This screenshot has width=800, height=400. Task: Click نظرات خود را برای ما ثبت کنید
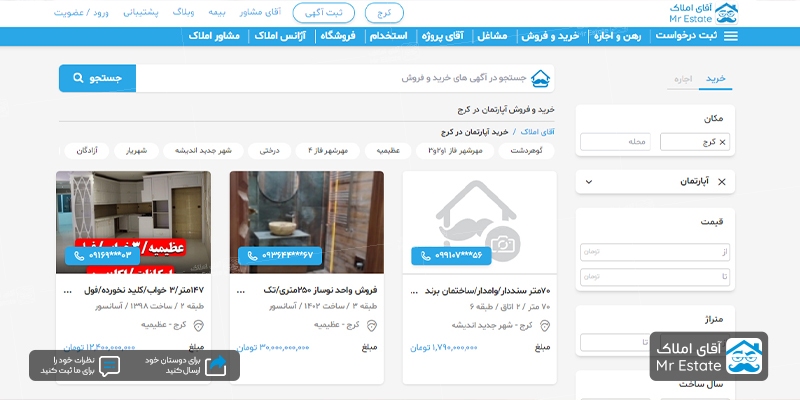68,366
